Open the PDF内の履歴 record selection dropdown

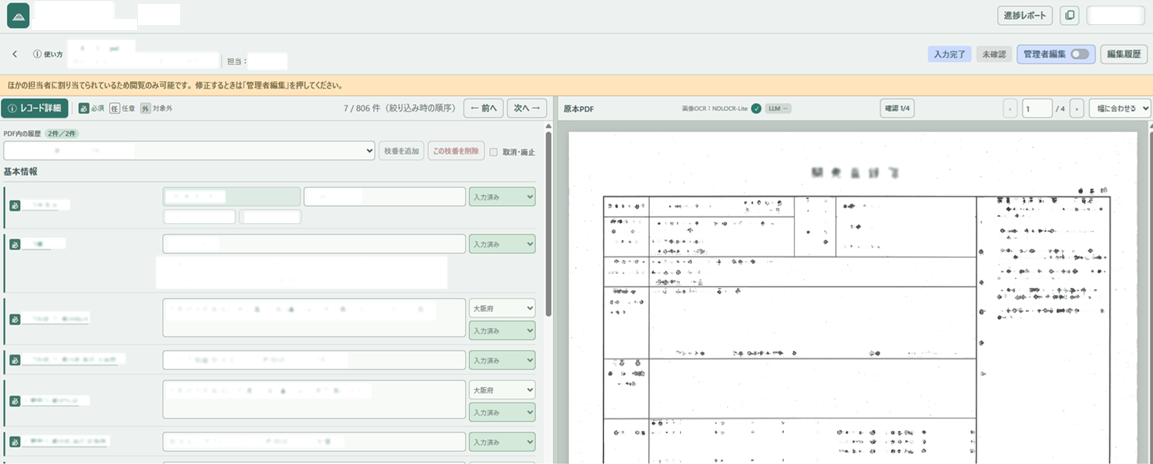[x=189, y=151]
